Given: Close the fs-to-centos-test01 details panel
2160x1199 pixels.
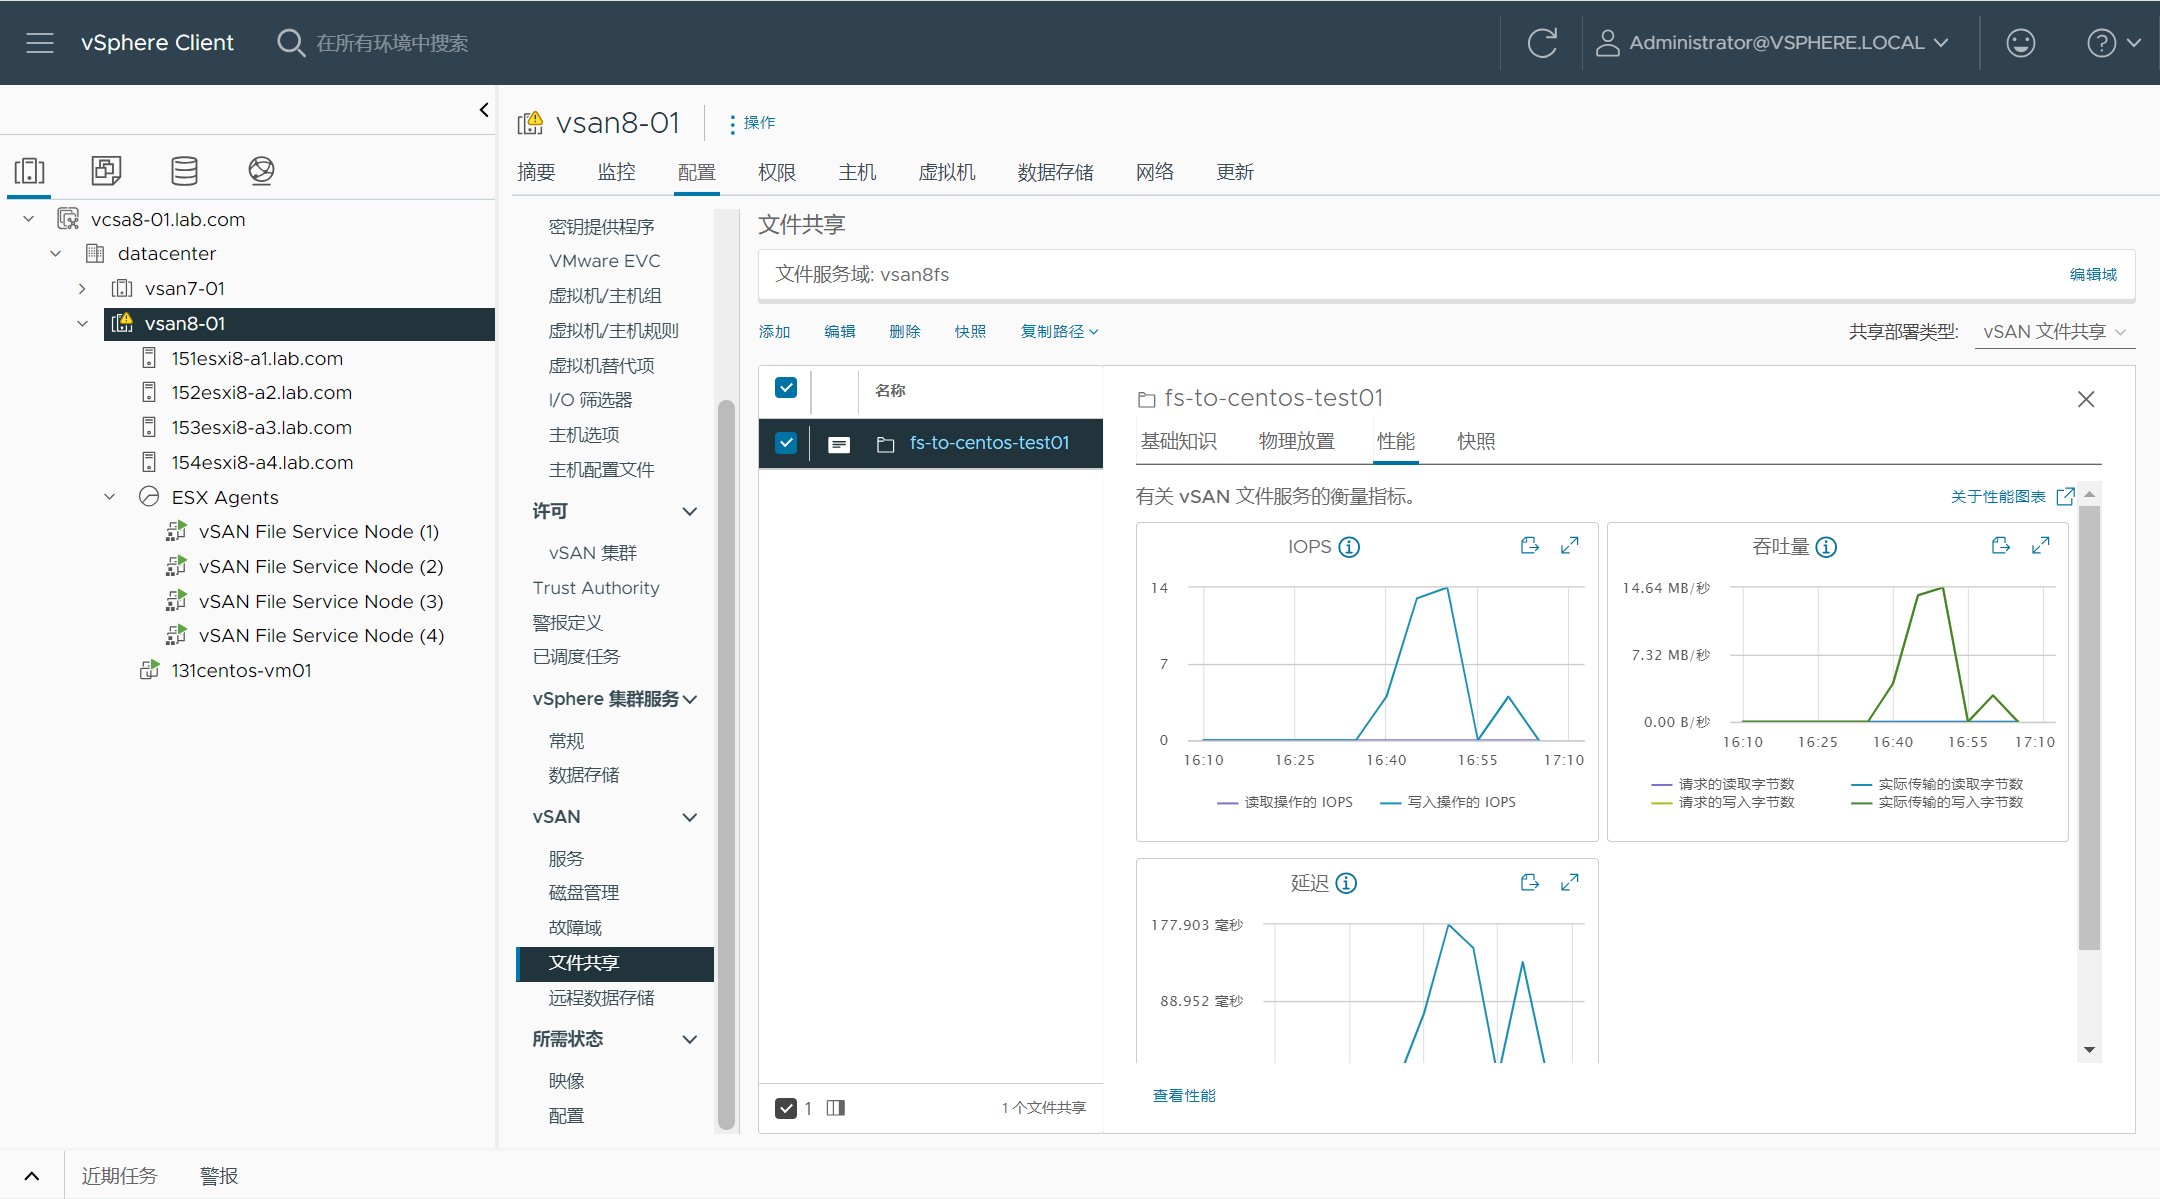Looking at the screenshot, I should [2086, 399].
